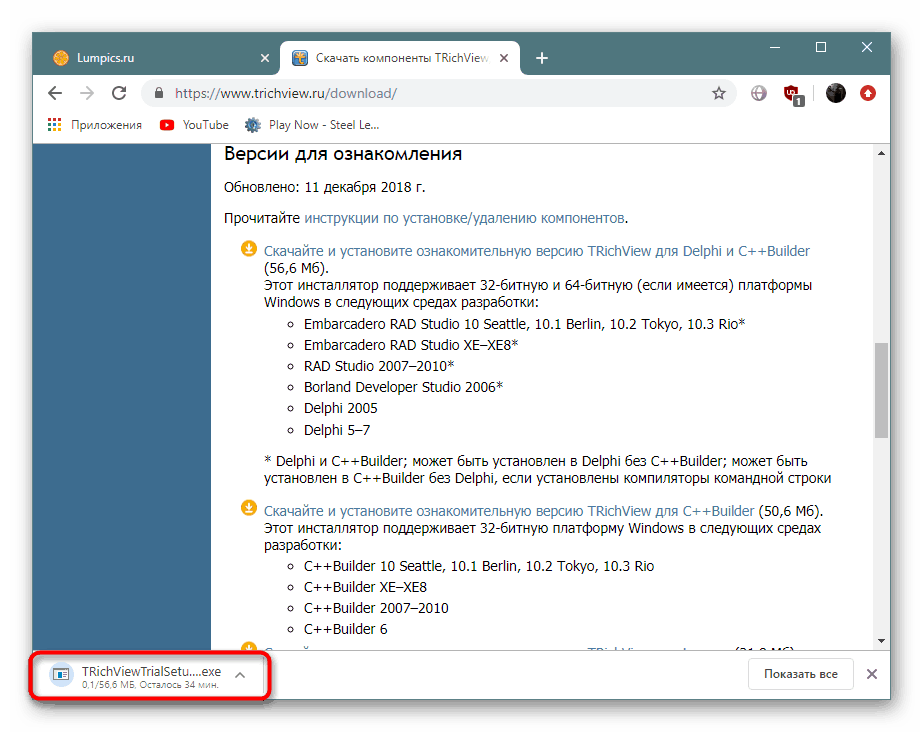Click the Embarcadero RAD Studio XE–XE8 list item
The image size is (923, 732).
(411, 345)
